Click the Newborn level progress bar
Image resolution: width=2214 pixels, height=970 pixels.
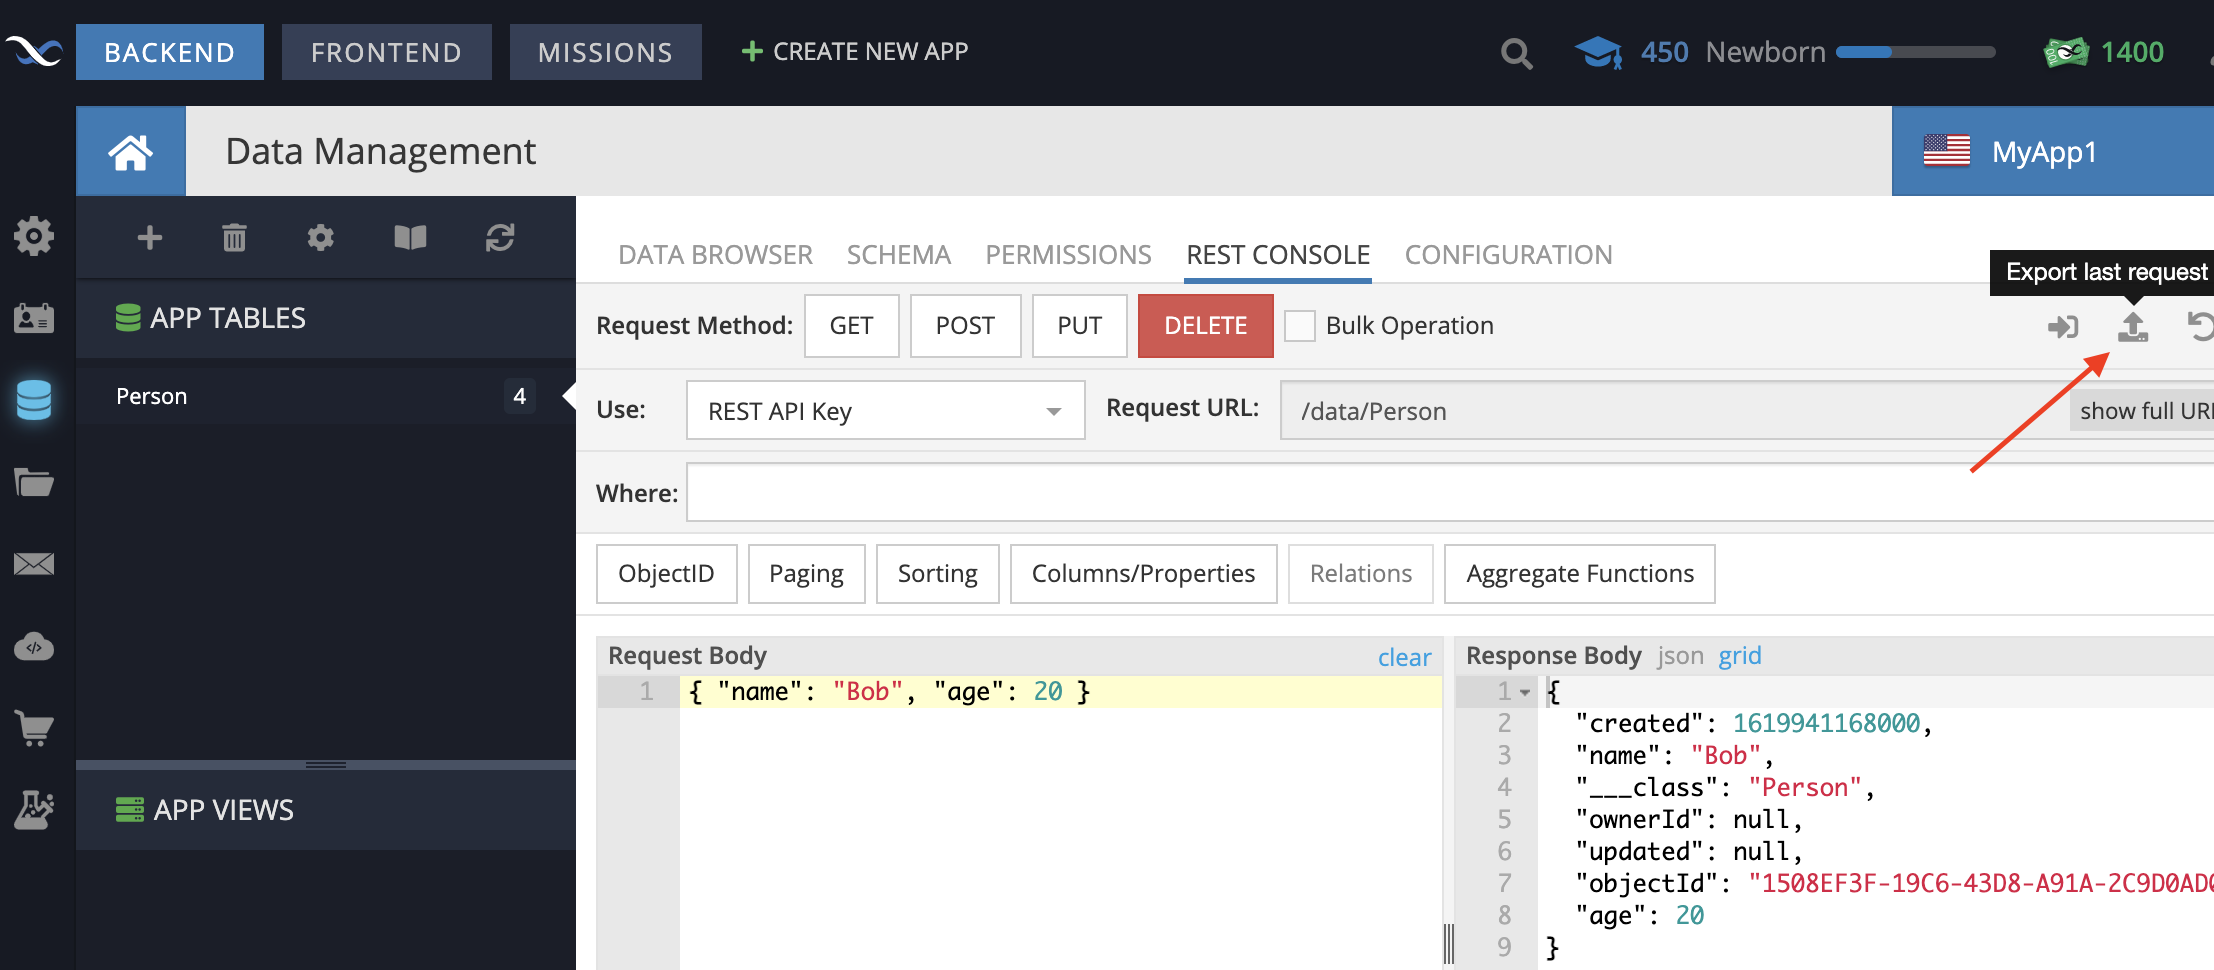[x=1915, y=52]
